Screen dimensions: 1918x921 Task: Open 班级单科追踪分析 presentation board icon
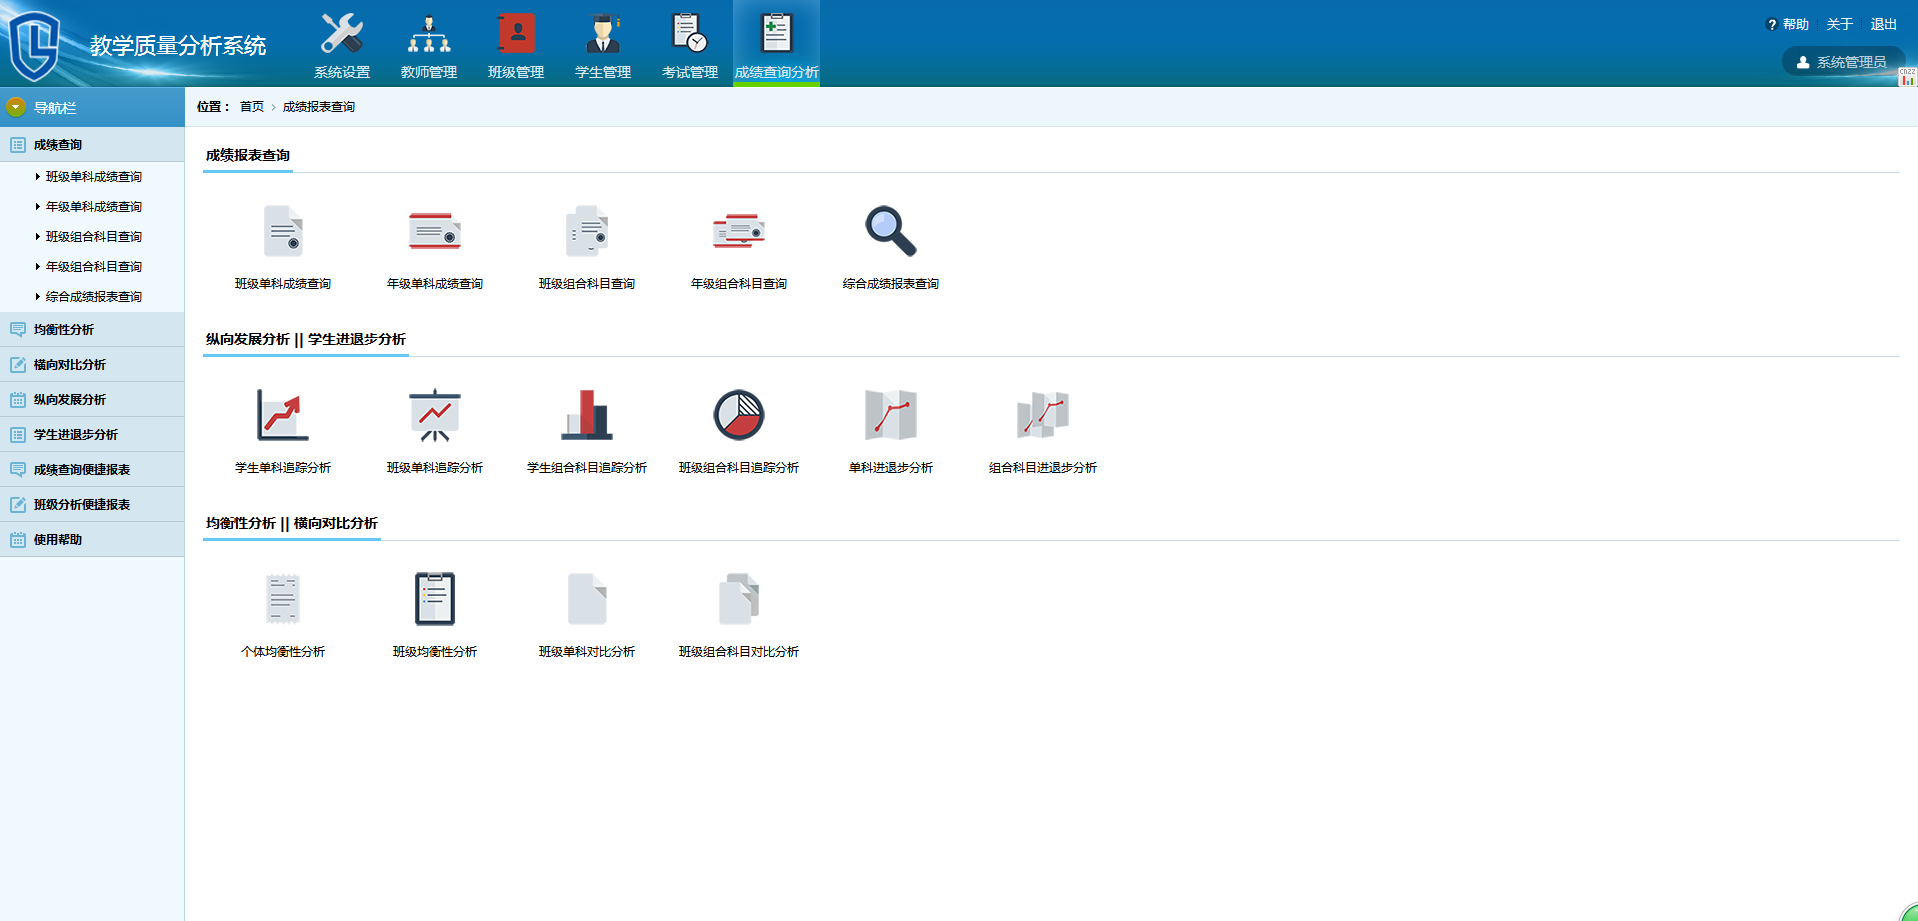coord(435,415)
